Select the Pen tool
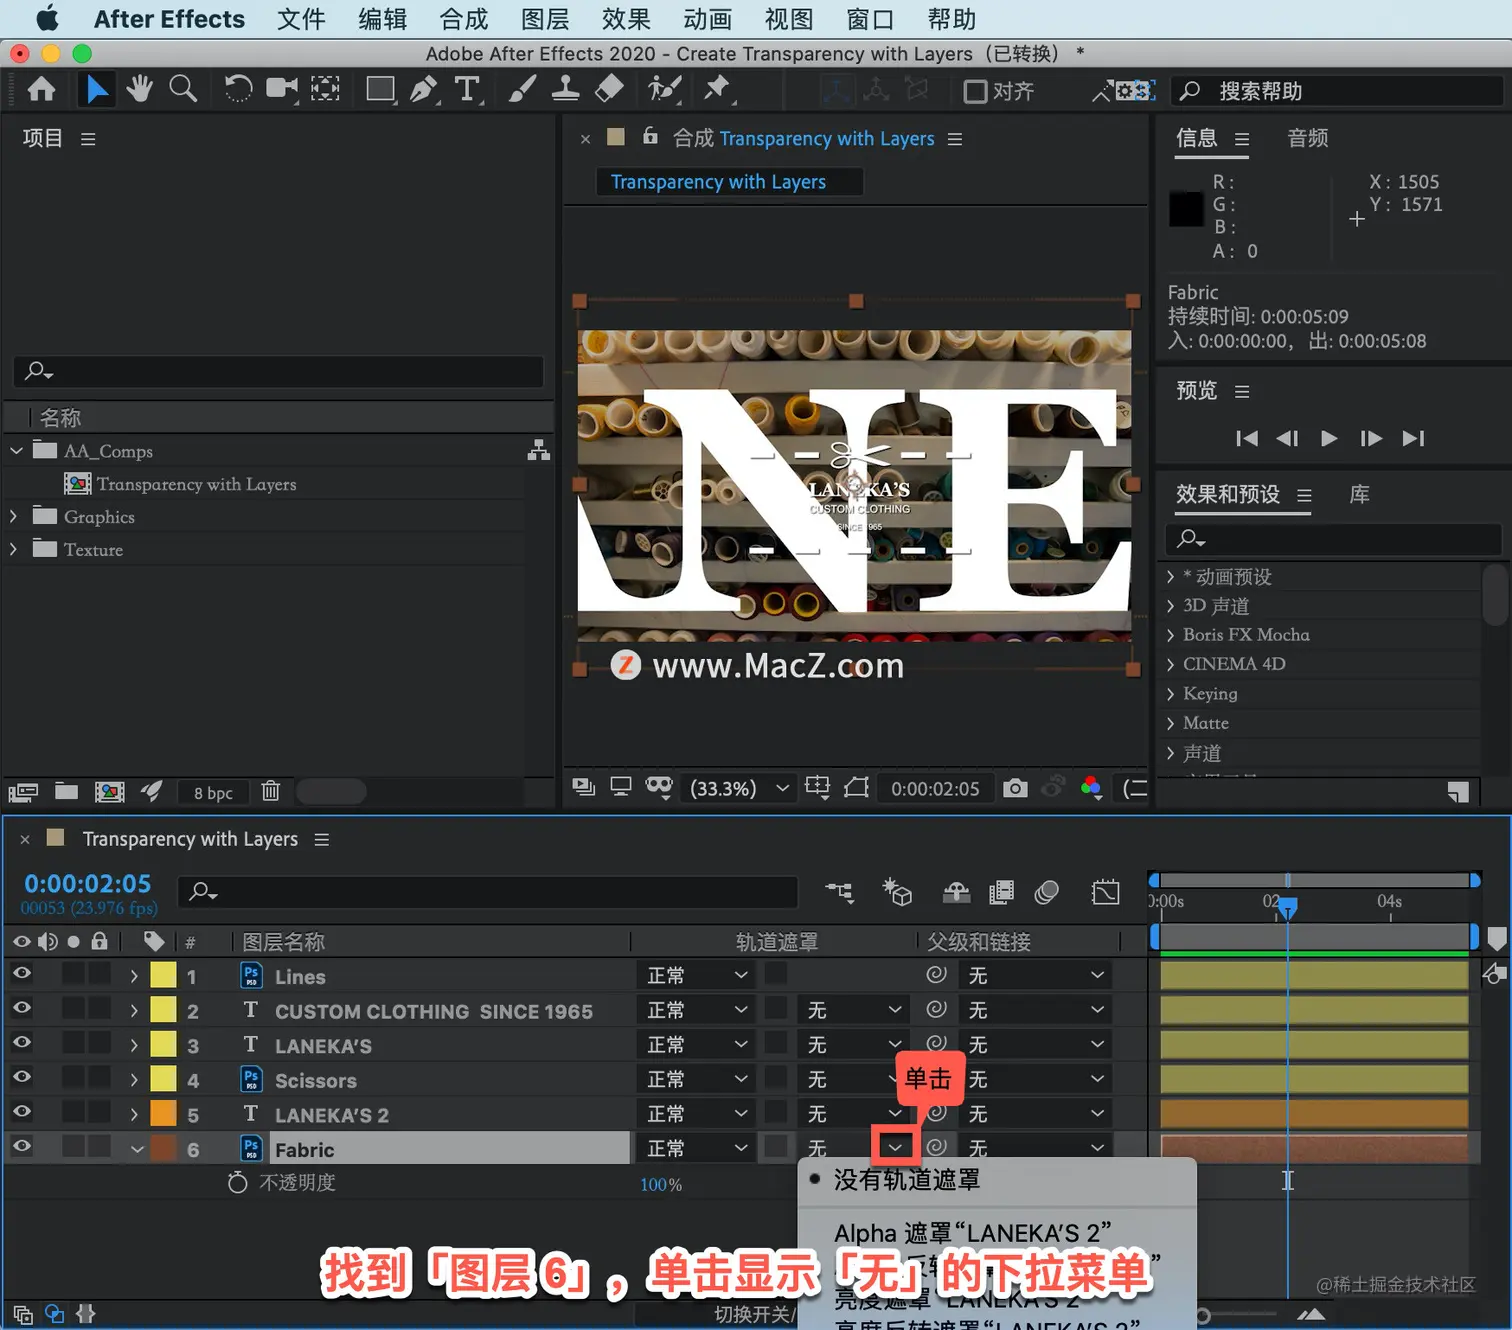The width and height of the screenshot is (1512, 1330). point(424,89)
